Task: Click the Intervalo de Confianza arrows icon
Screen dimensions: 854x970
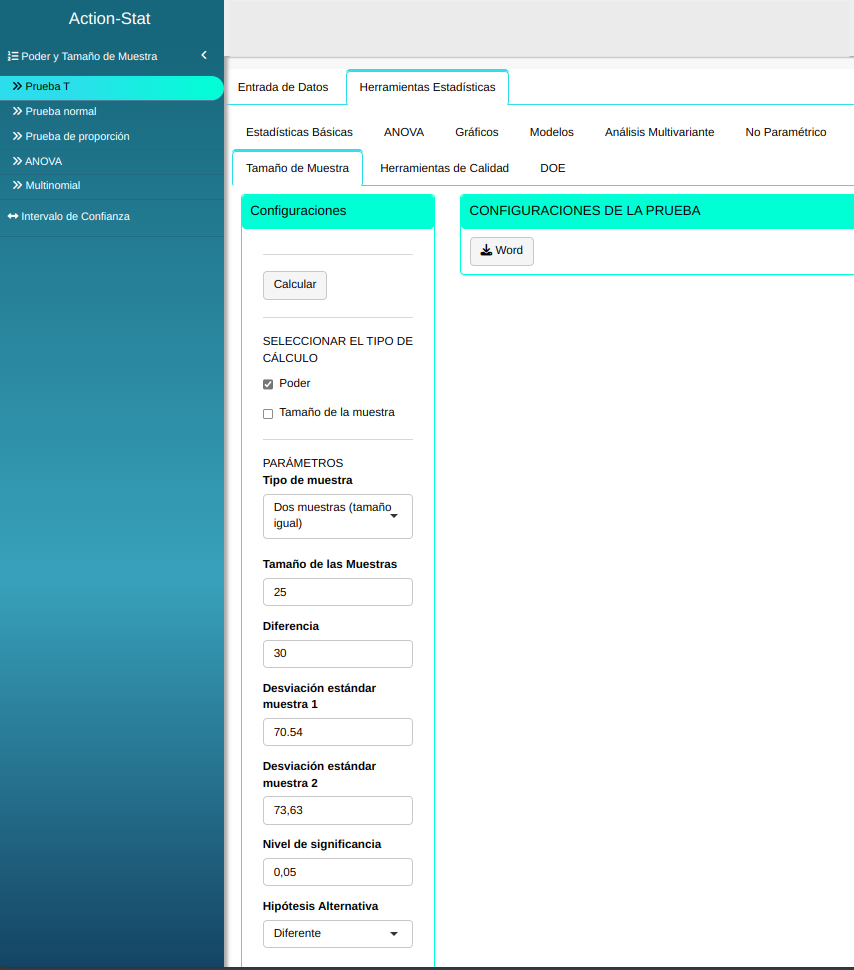Action: (x=13, y=216)
